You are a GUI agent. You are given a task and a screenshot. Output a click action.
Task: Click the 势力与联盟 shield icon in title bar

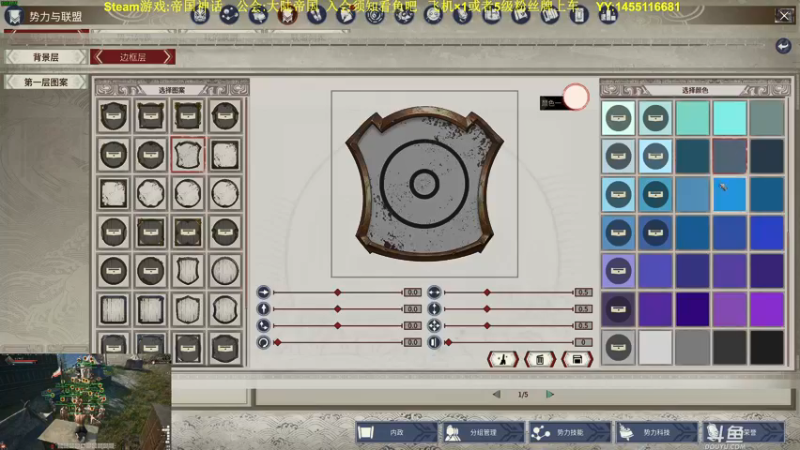pyautogui.click(x=14, y=16)
